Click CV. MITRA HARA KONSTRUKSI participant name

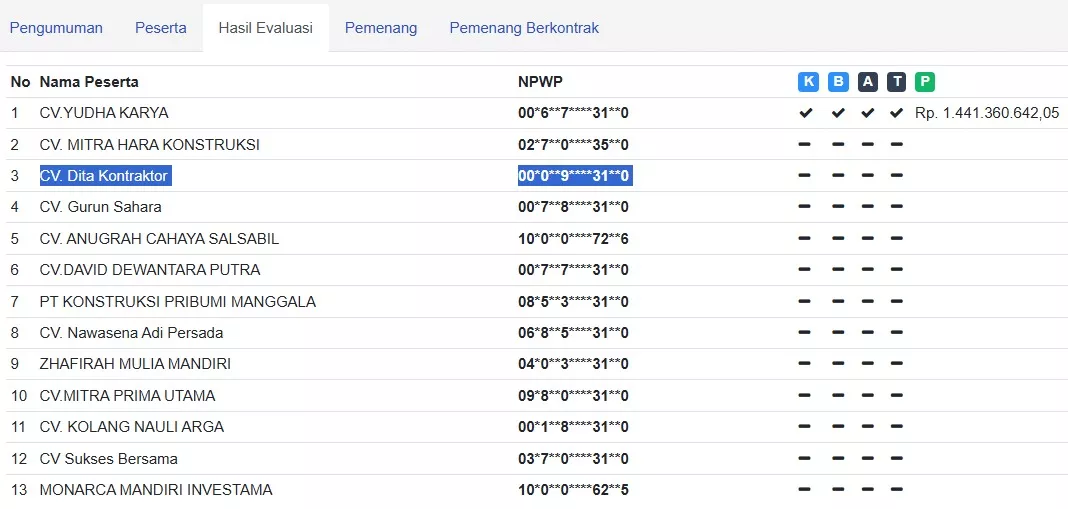(150, 145)
